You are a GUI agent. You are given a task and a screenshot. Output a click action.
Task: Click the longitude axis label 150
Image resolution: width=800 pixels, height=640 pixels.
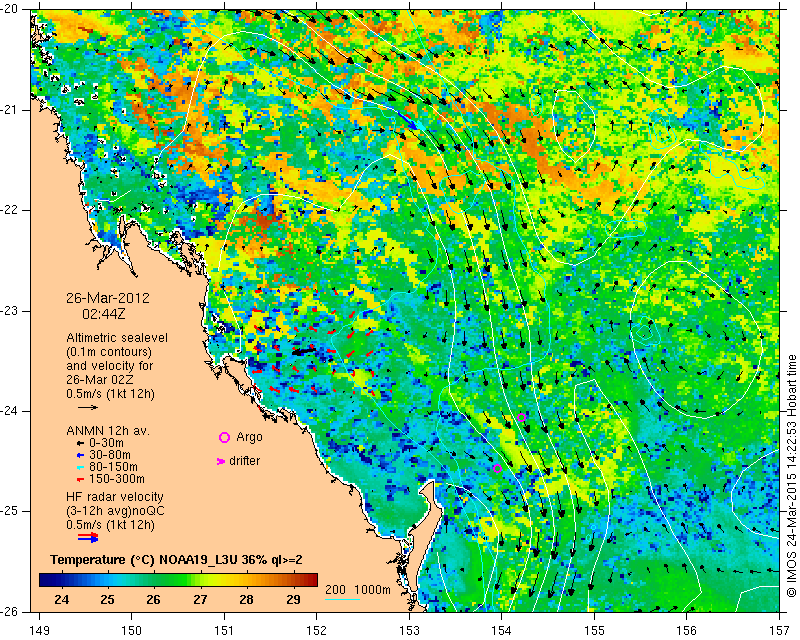click(x=132, y=631)
